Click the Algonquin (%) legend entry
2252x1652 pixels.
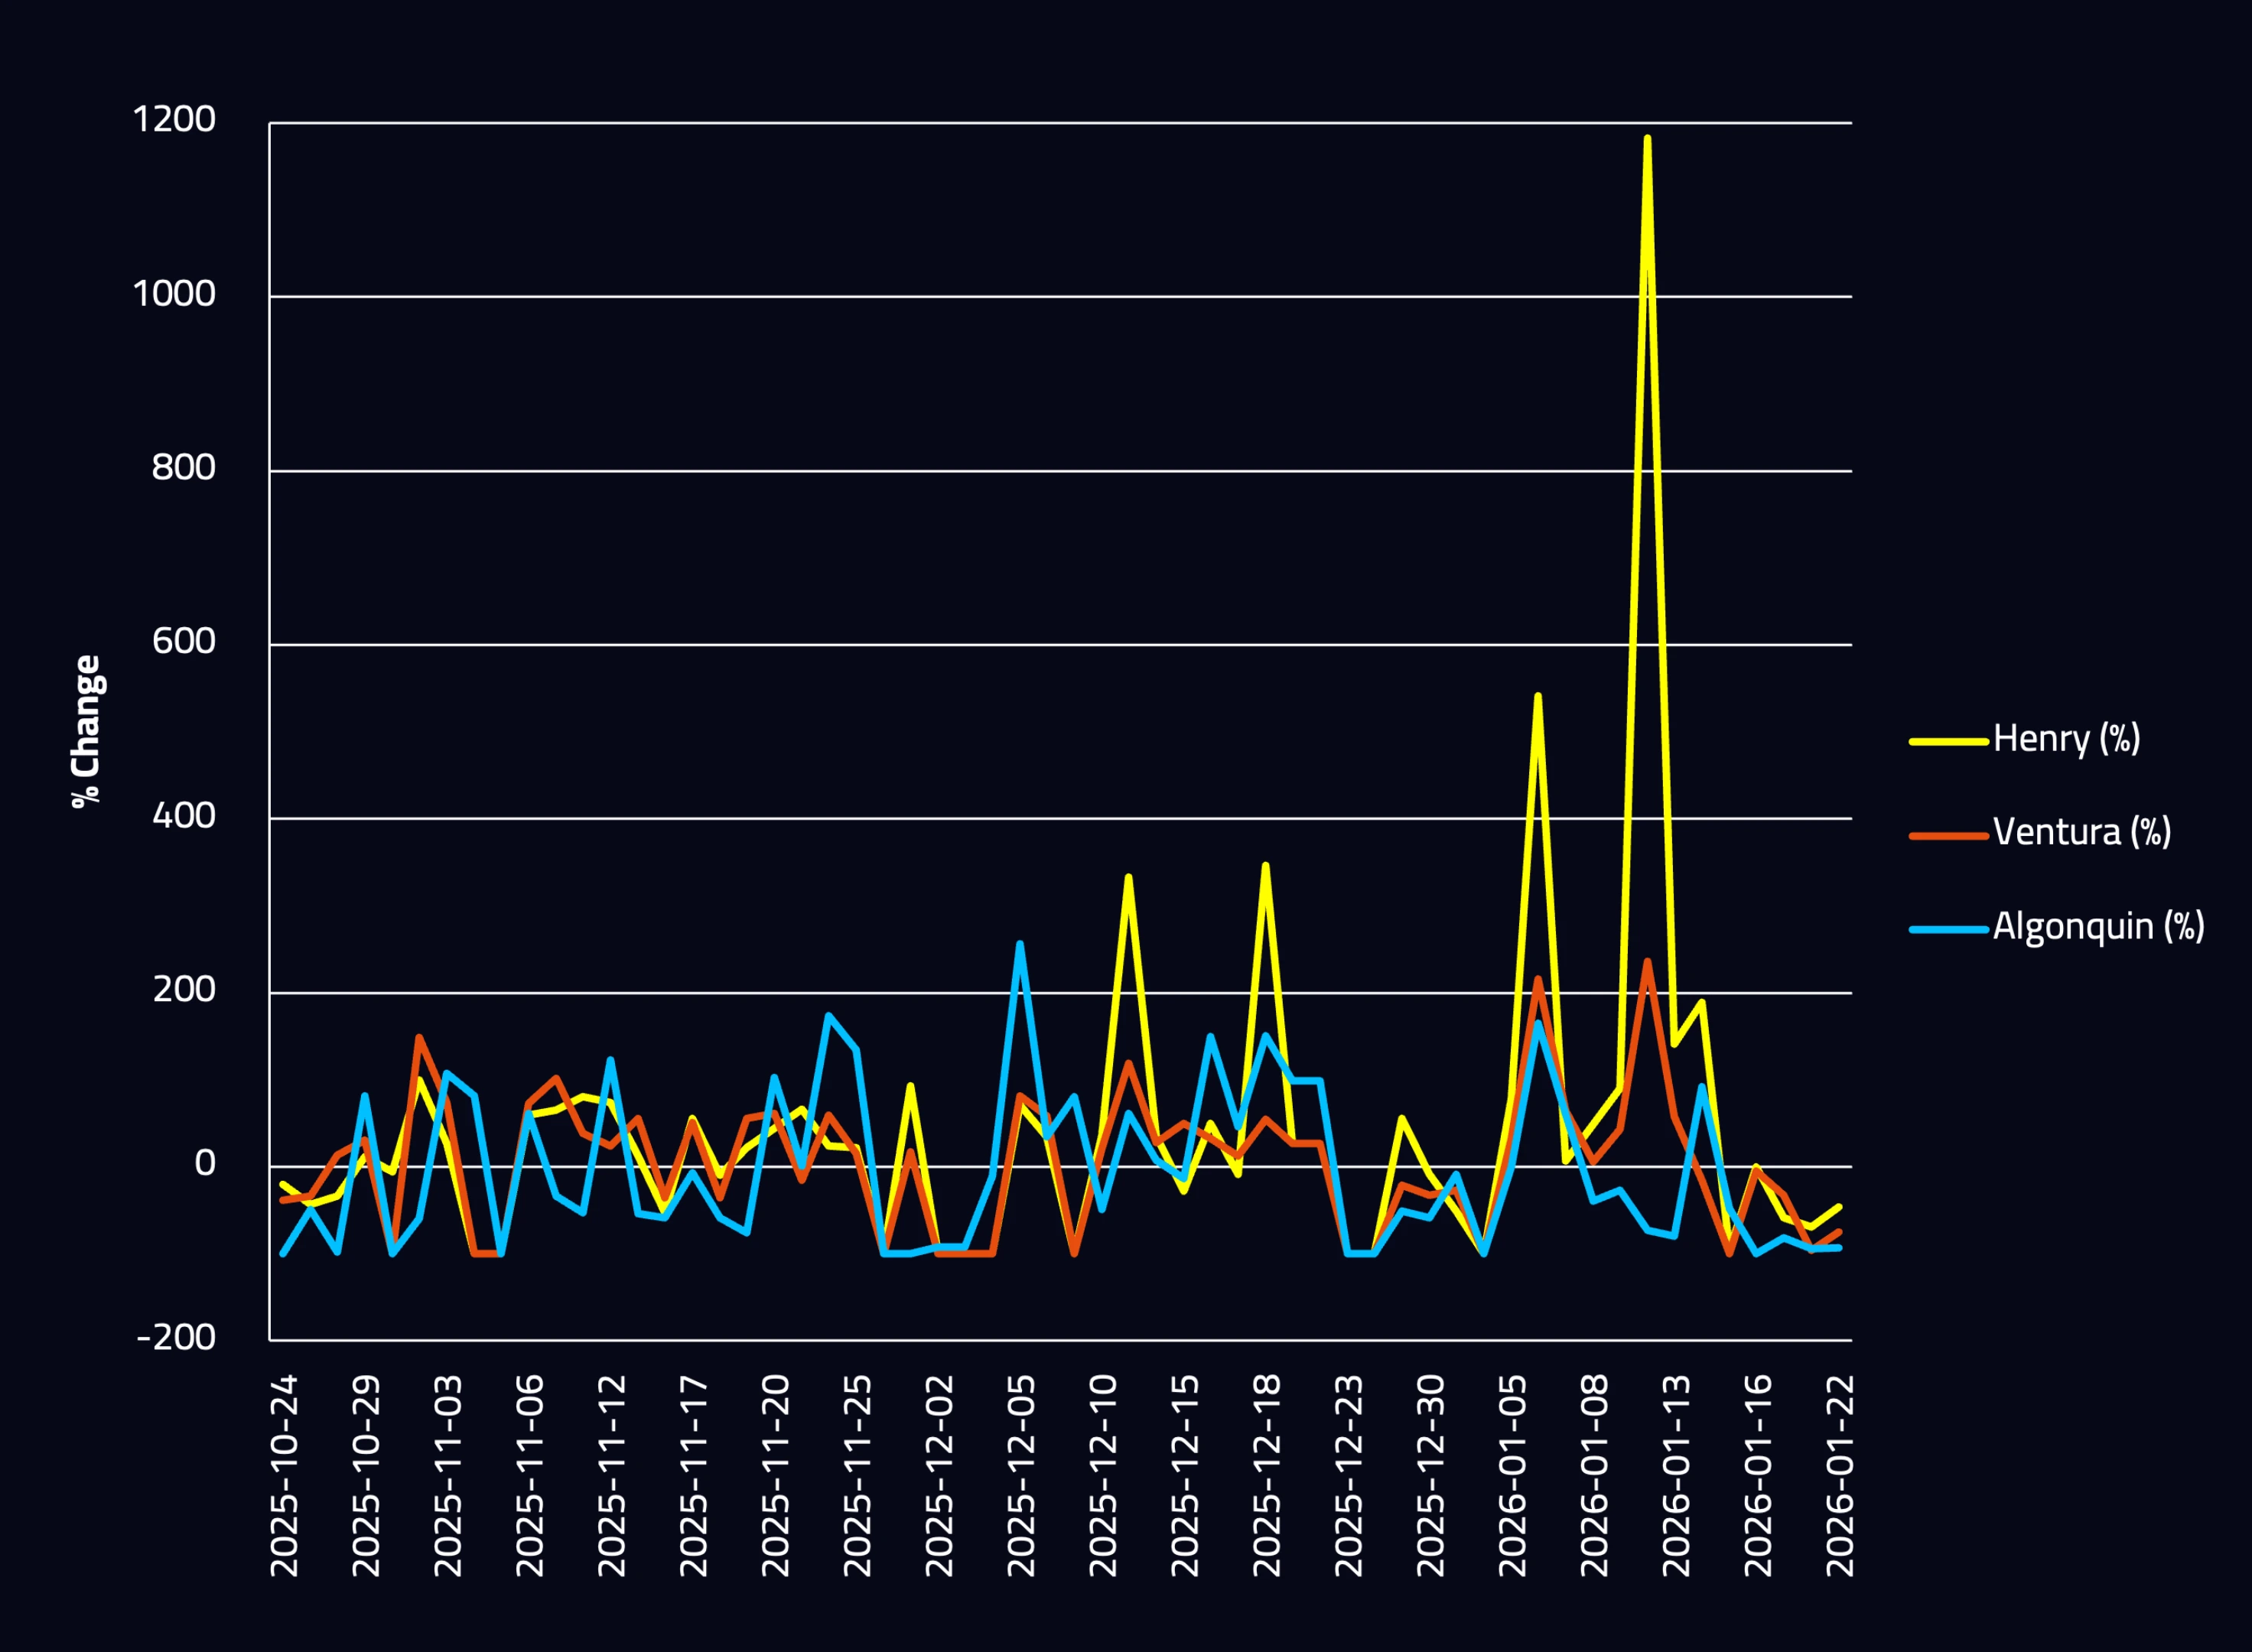(x=2098, y=927)
